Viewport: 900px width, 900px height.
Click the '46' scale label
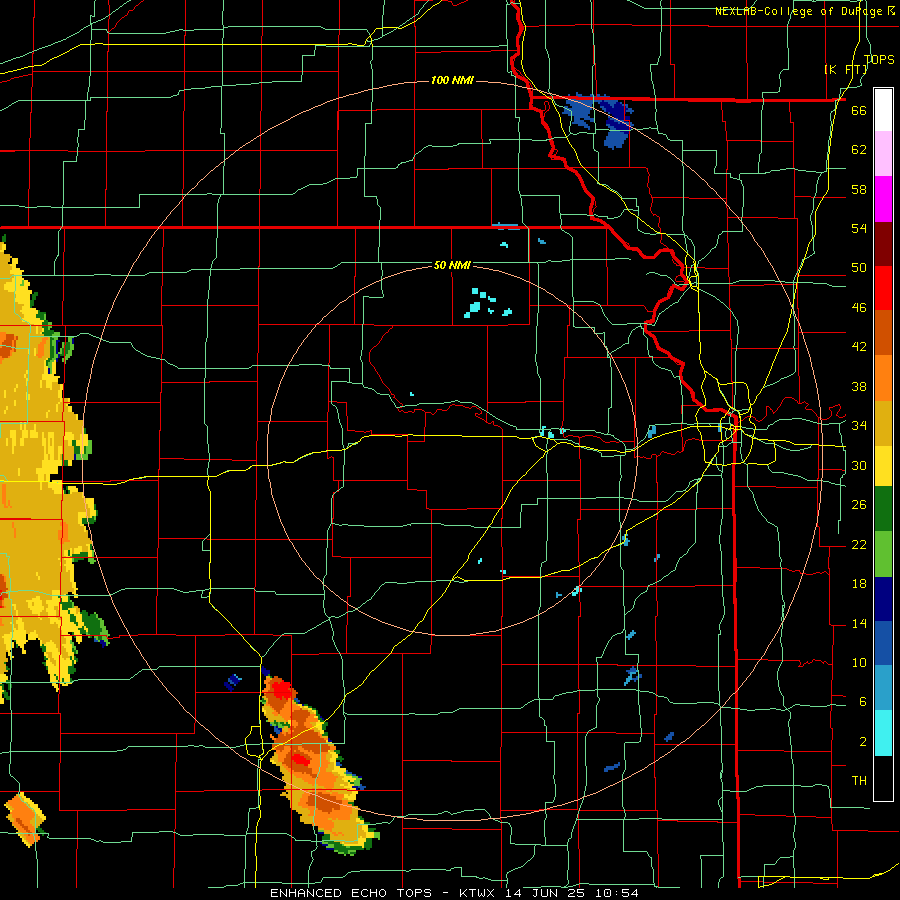(x=859, y=307)
